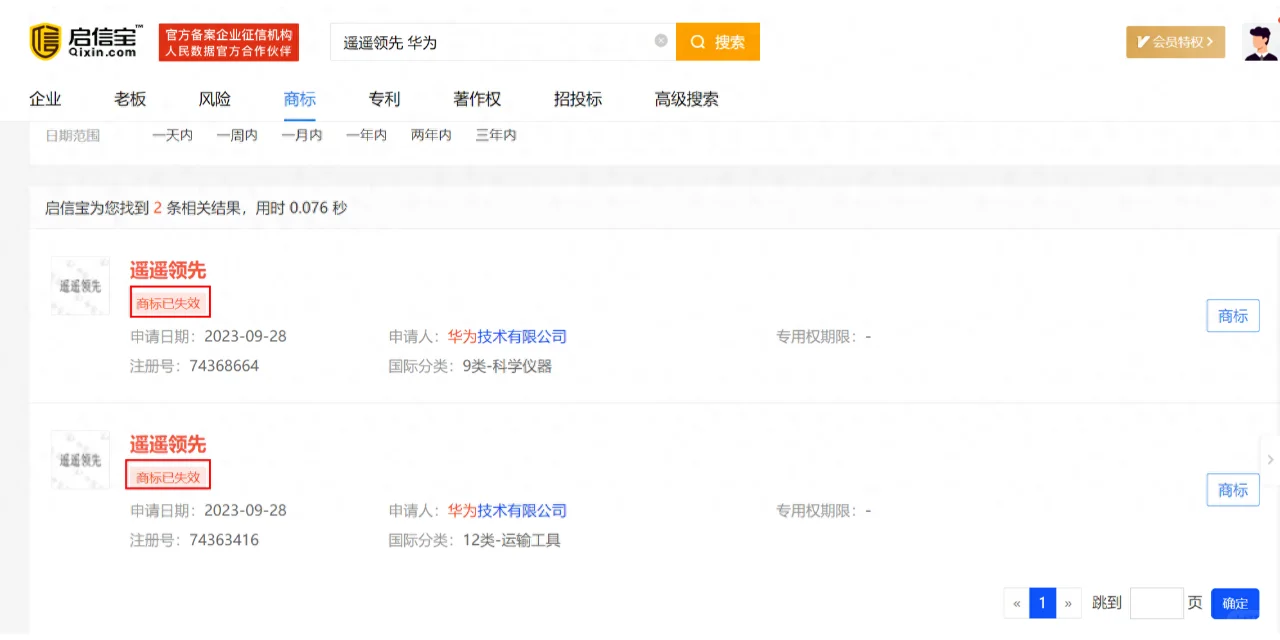Open 会员特权 membership privileges
The height and width of the screenshot is (640, 1280).
click(1175, 42)
